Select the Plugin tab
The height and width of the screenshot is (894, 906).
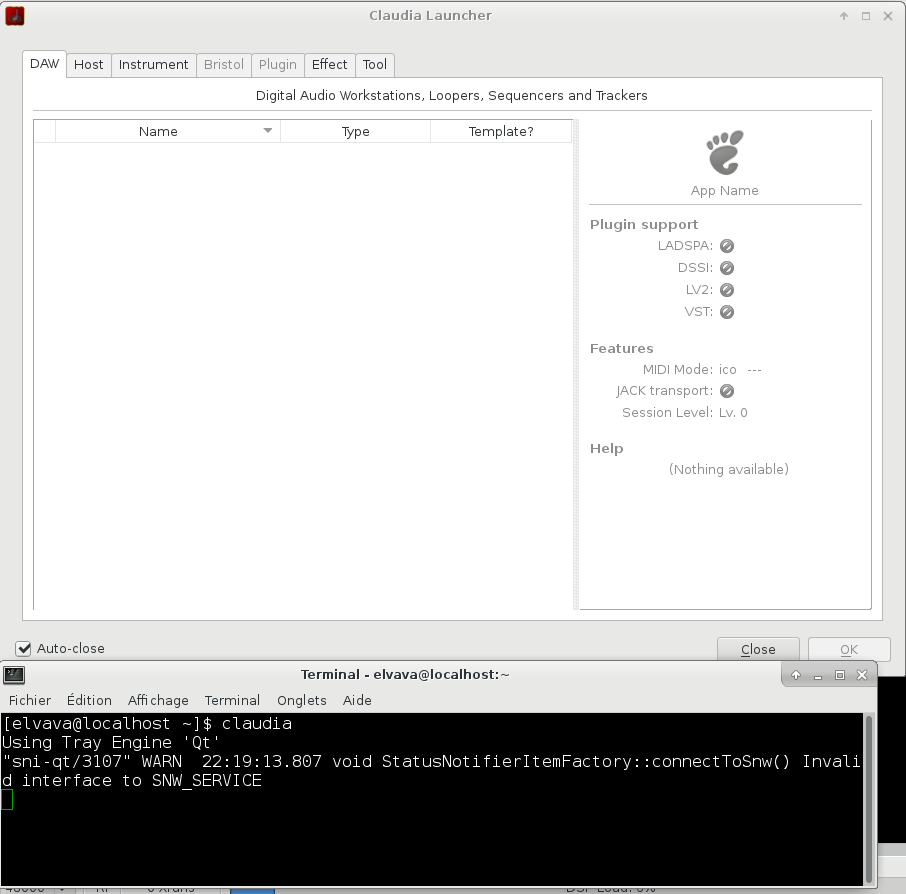277,65
